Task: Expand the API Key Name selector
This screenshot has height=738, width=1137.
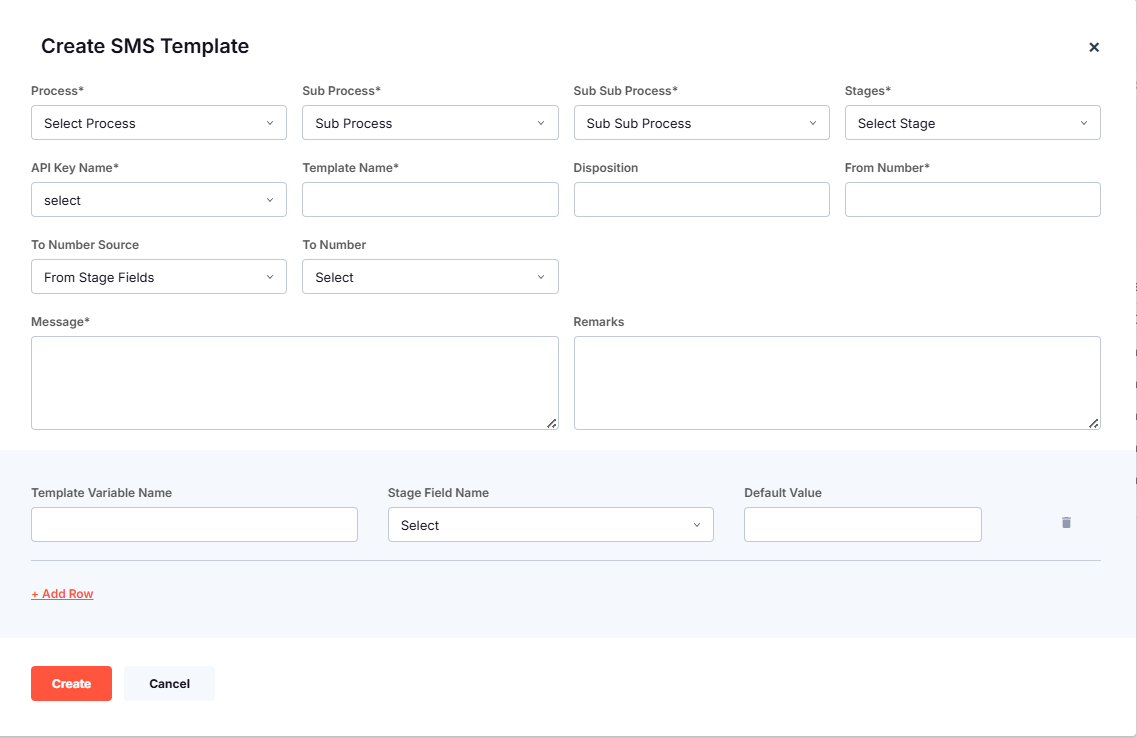Action: [158, 199]
